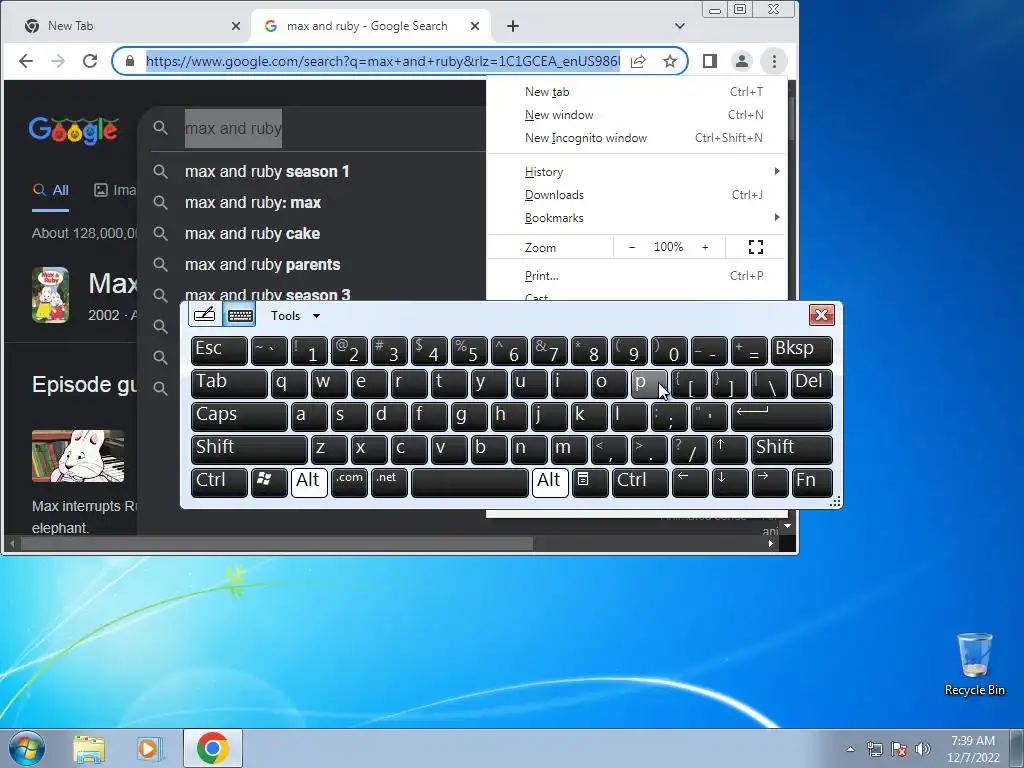
Task: Enter fullscreen from Zoom row icon
Action: (756, 247)
